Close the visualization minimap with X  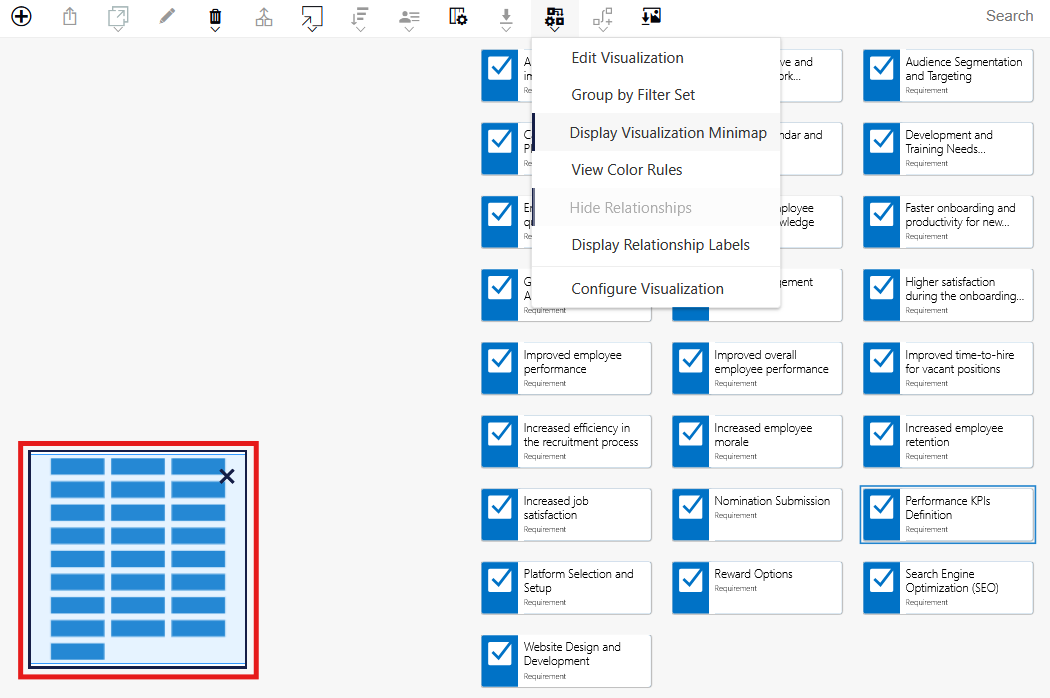pos(227,476)
